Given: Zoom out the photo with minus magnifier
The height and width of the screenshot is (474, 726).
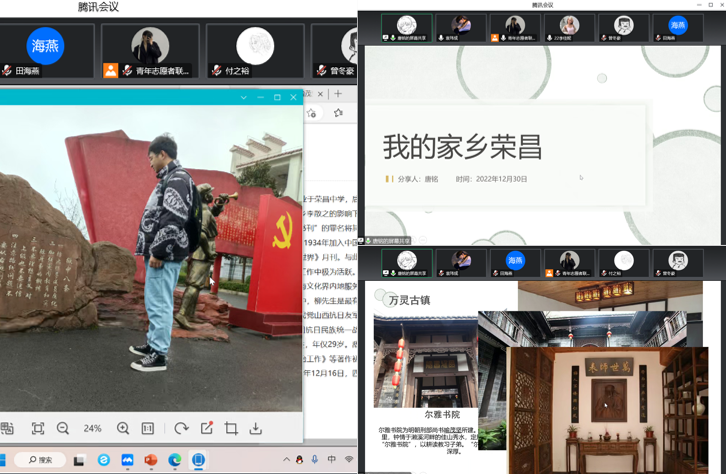Looking at the screenshot, I should click(63, 428).
